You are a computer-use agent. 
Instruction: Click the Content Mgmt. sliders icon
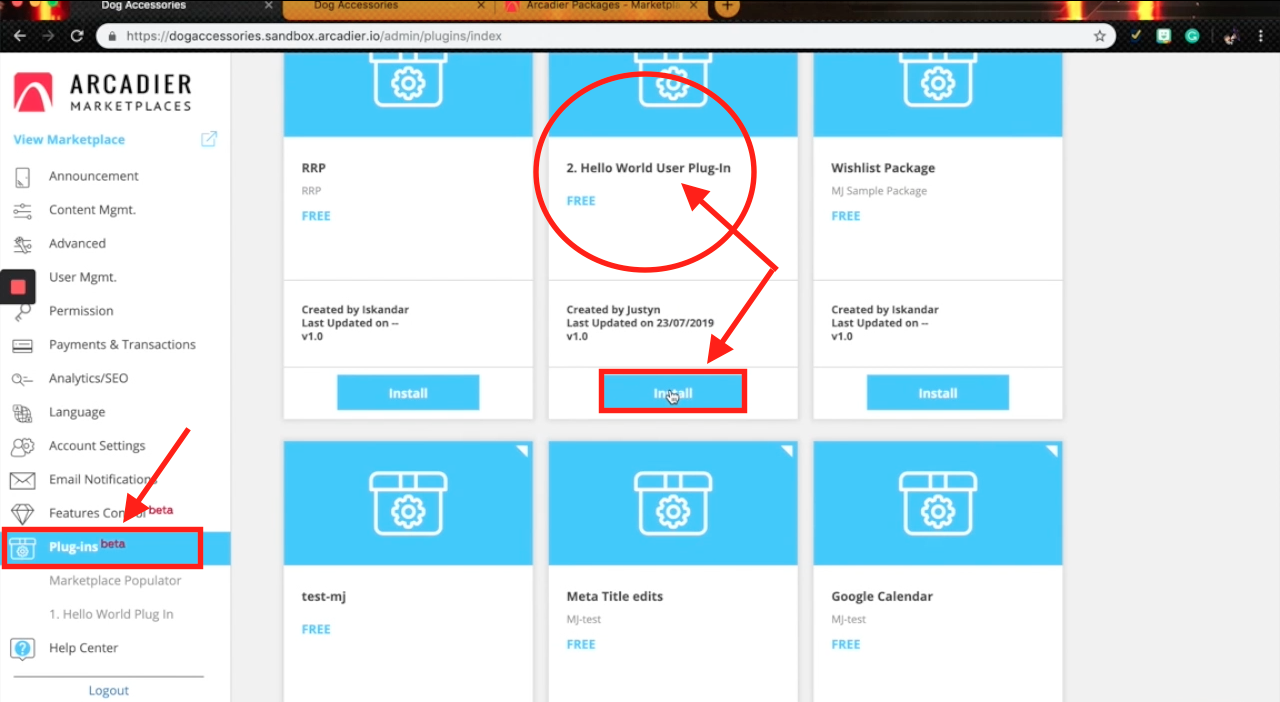pyautogui.click(x=22, y=210)
